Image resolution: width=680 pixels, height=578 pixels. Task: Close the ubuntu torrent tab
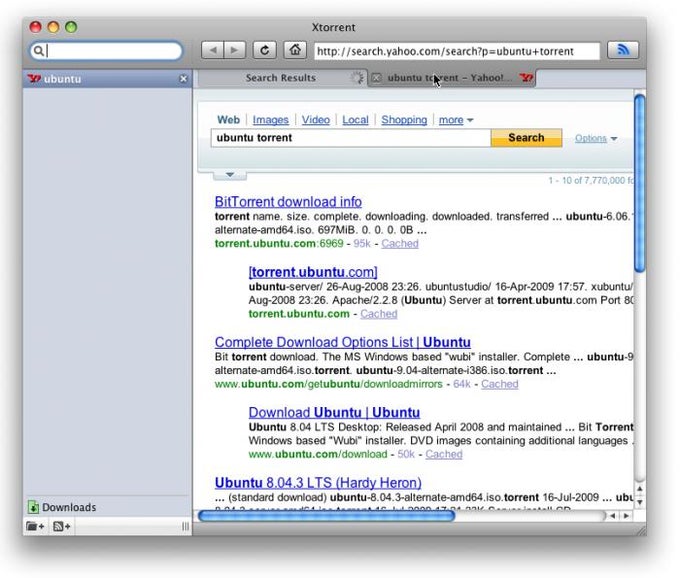[x=376, y=78]
